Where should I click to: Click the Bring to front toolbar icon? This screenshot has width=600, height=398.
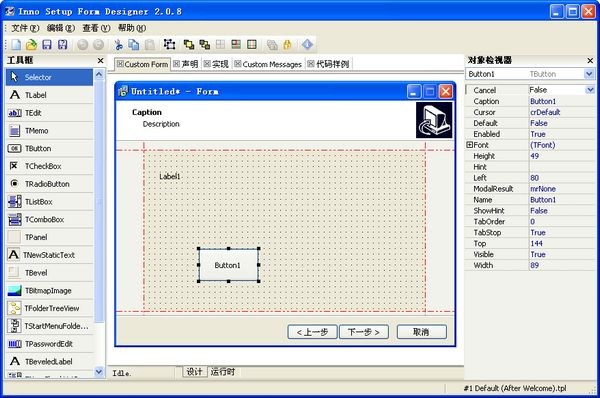click(x=189, y=45)
